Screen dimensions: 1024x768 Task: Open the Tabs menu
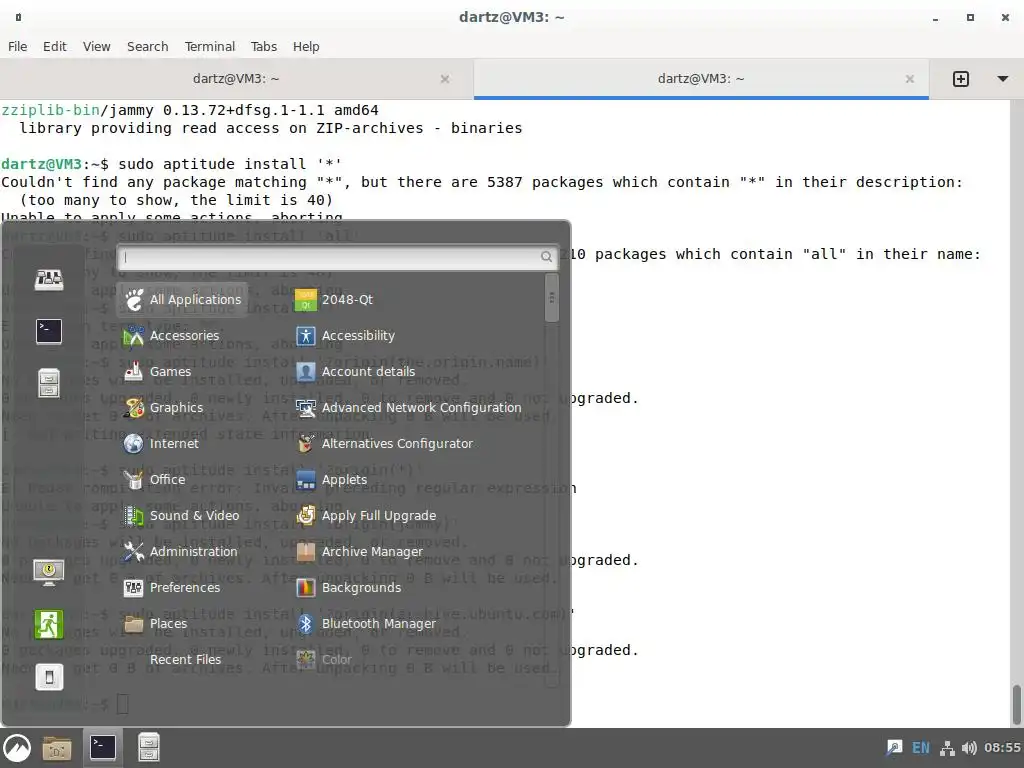pyautogui.click(x=264, y=46)
